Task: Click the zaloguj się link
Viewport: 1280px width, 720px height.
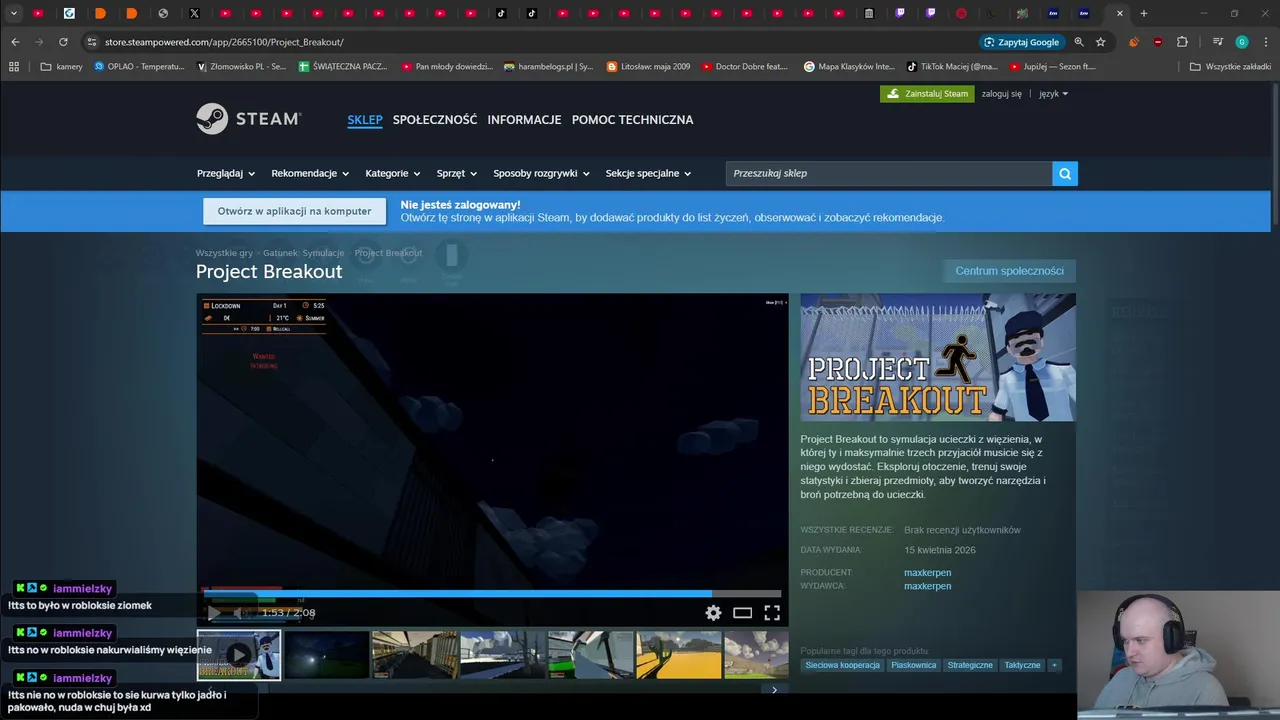Action: click(x=1001, y=94)
